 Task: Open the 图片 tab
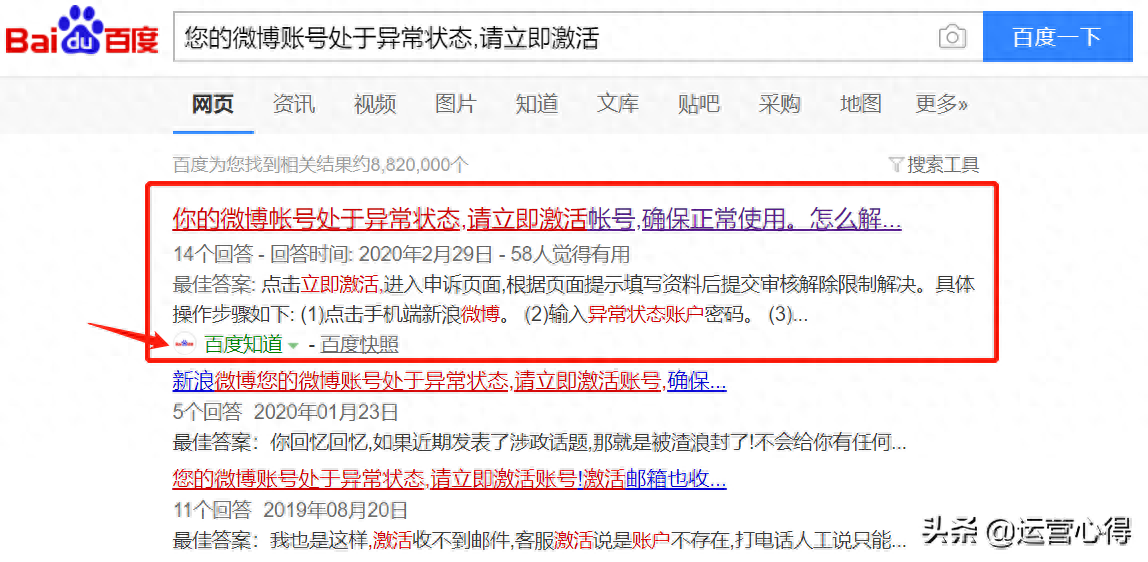(456, 104)
